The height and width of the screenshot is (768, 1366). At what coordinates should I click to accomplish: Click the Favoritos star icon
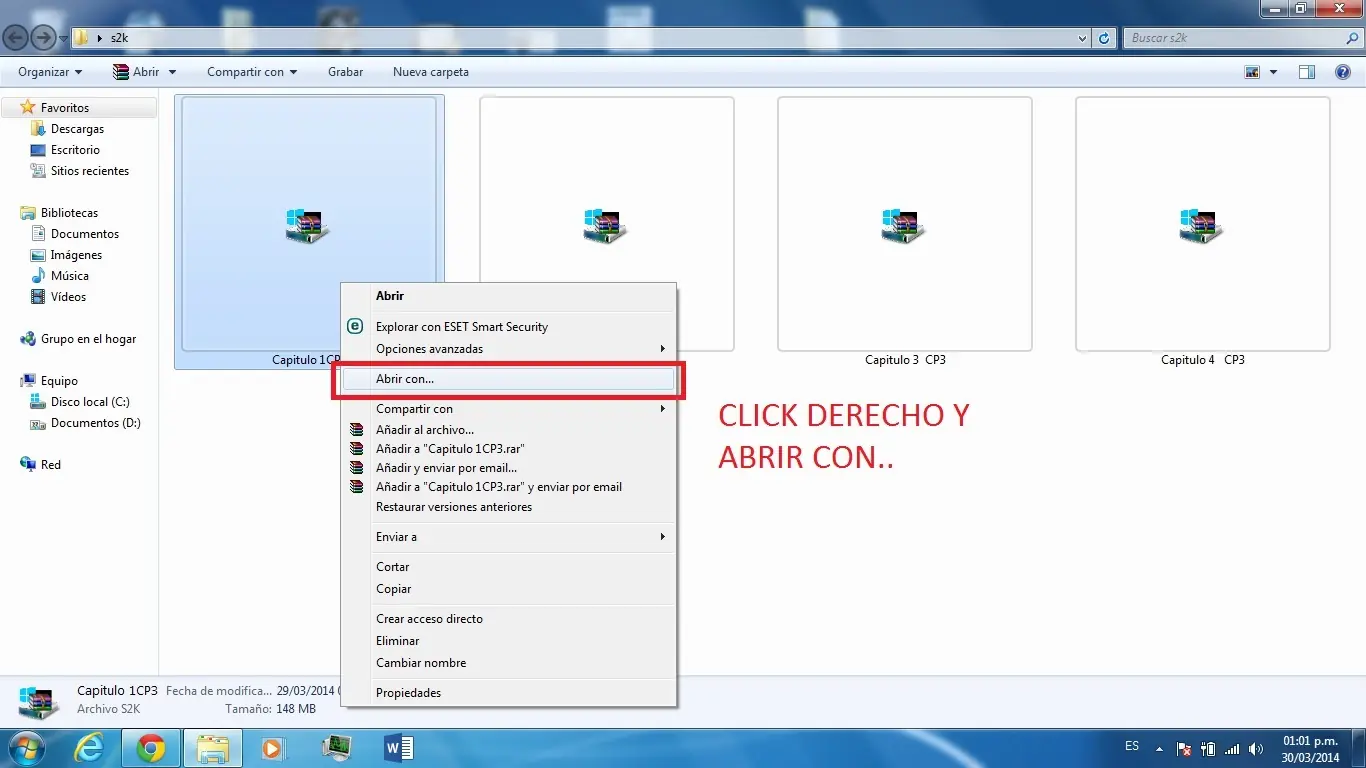pos(28,107)
